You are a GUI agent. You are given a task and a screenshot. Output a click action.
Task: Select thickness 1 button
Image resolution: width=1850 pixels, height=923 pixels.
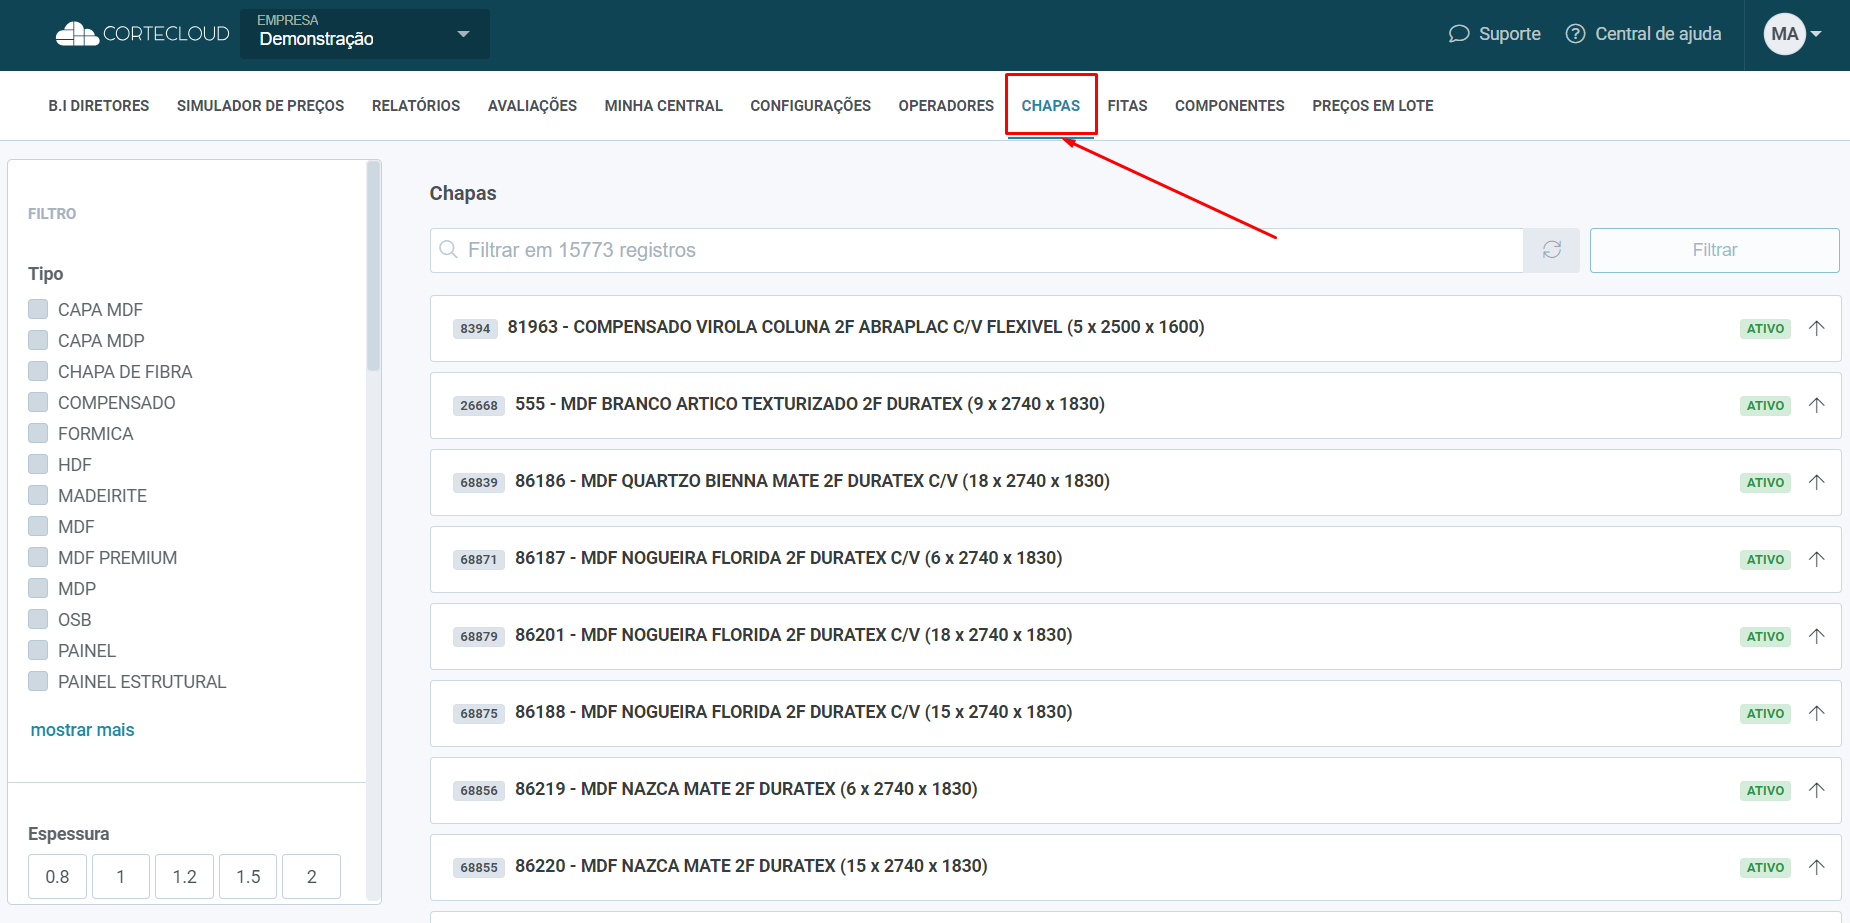121,877
